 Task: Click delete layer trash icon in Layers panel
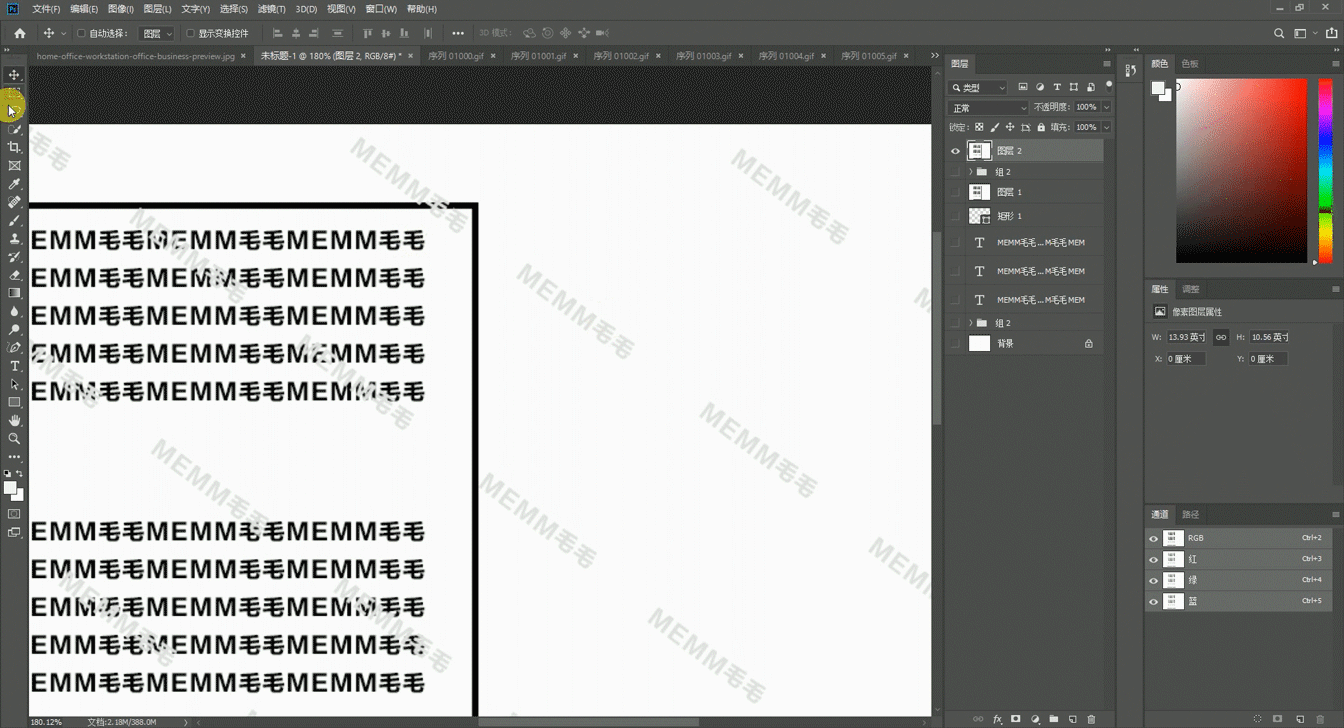tap(1091, 719)
